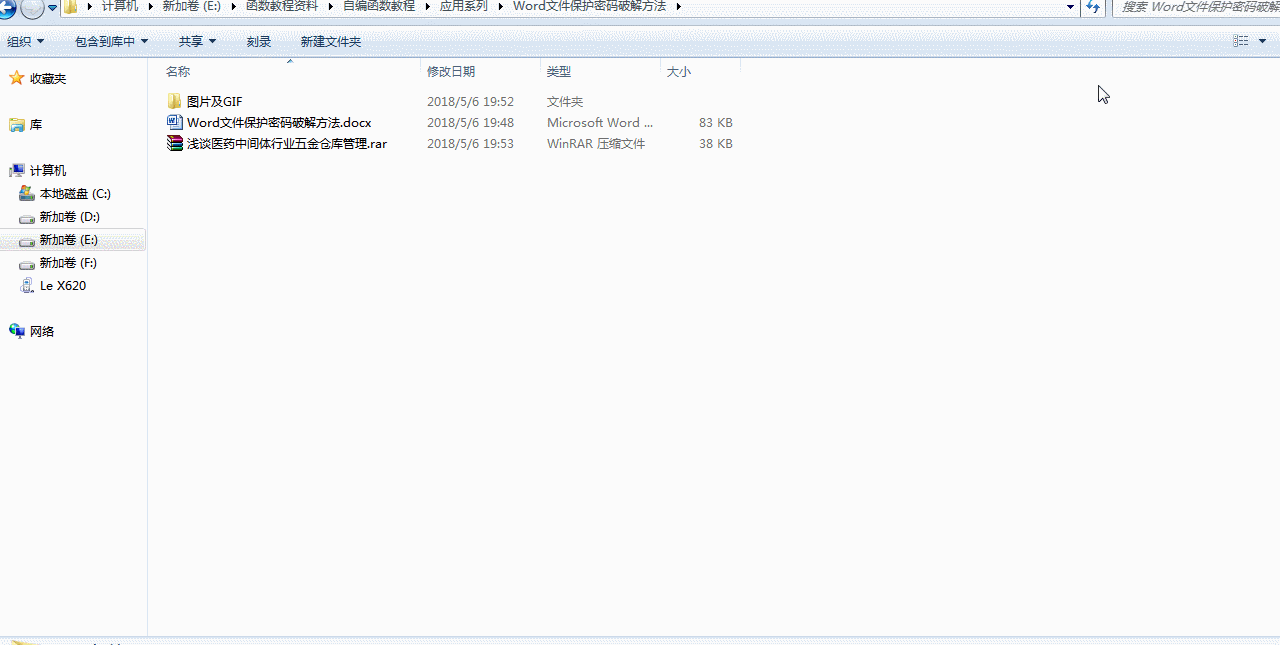Click the refresh button beside address bar

point(1093,7)
